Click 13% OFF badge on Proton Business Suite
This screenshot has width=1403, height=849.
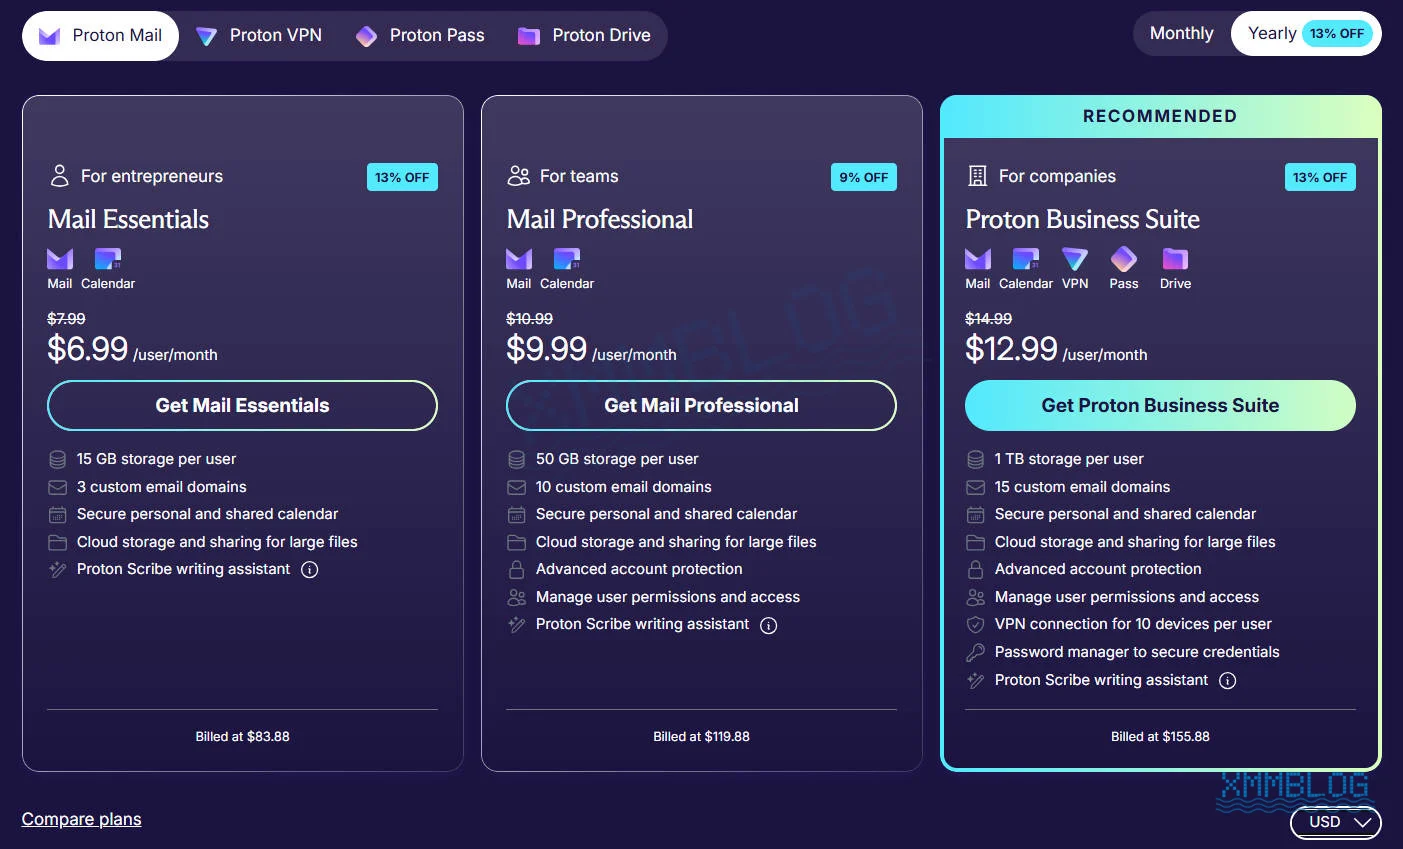(x=1320, y=177)
